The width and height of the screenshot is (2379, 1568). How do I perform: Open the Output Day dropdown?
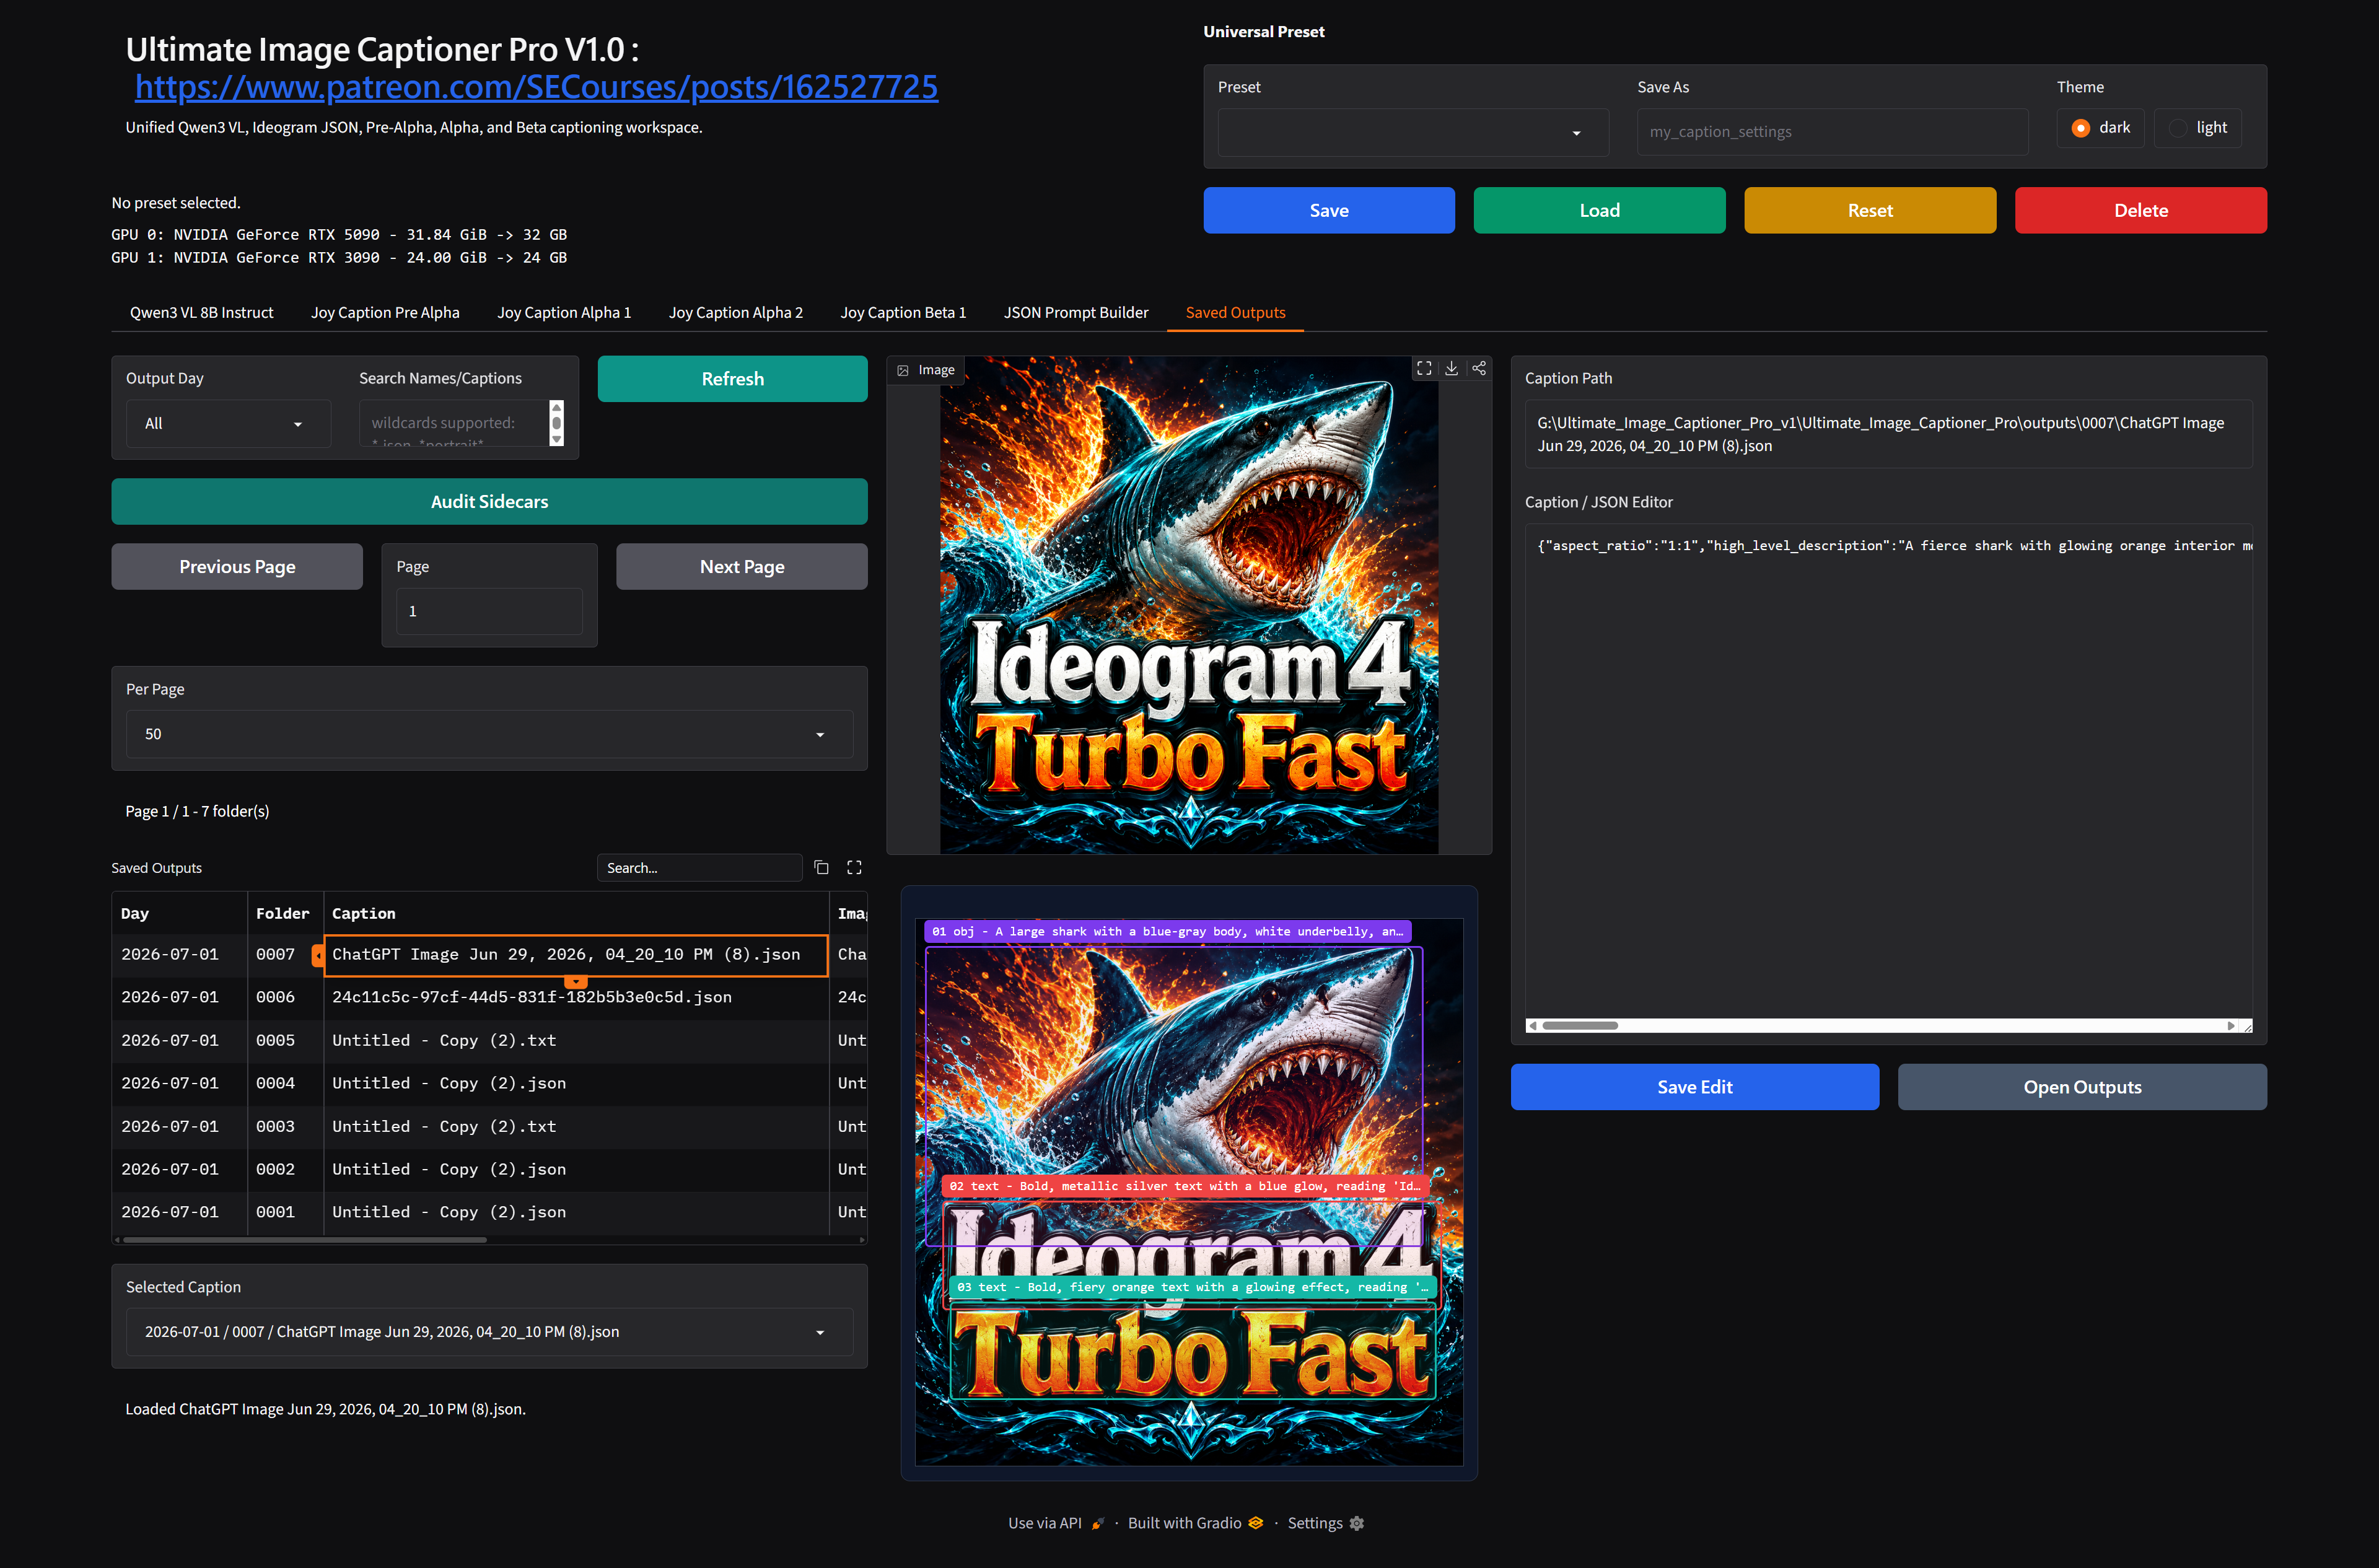click(228, 423)
